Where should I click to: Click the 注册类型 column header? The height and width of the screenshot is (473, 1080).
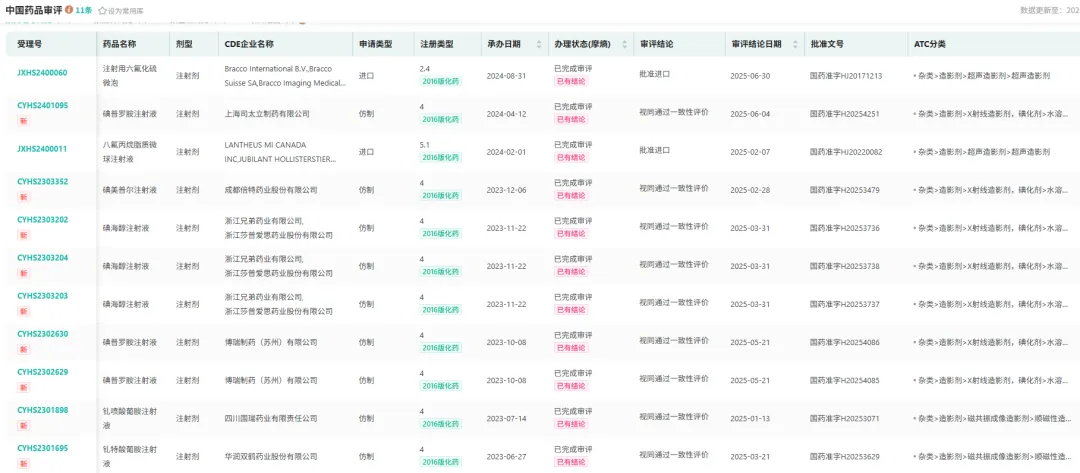point(437,44)
